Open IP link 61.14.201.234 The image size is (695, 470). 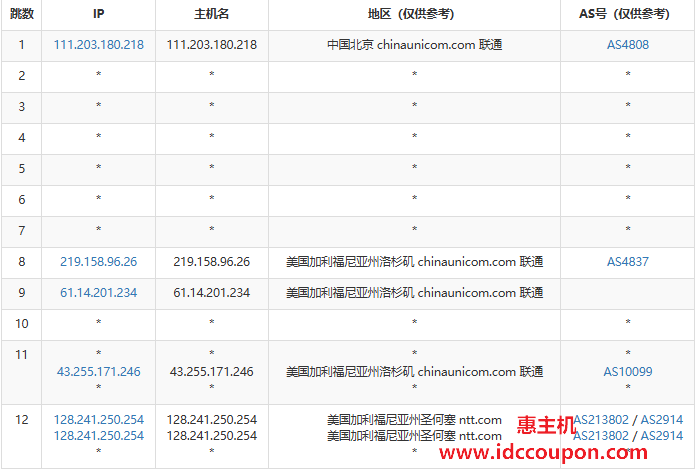click(98, 293)
